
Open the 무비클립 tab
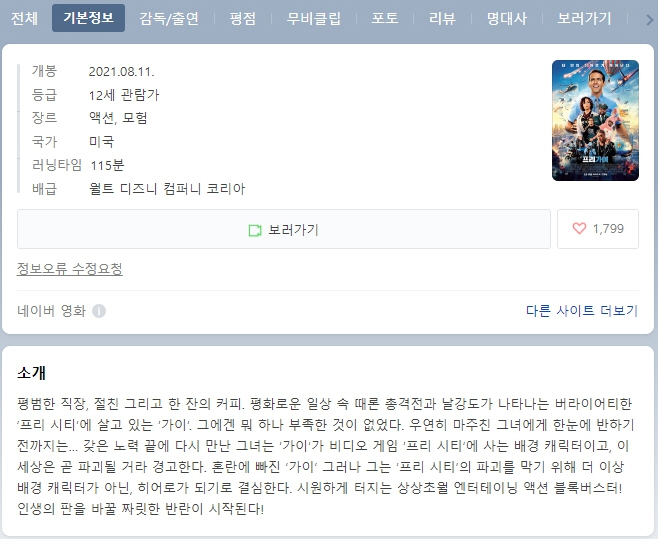tap(313, 18)
